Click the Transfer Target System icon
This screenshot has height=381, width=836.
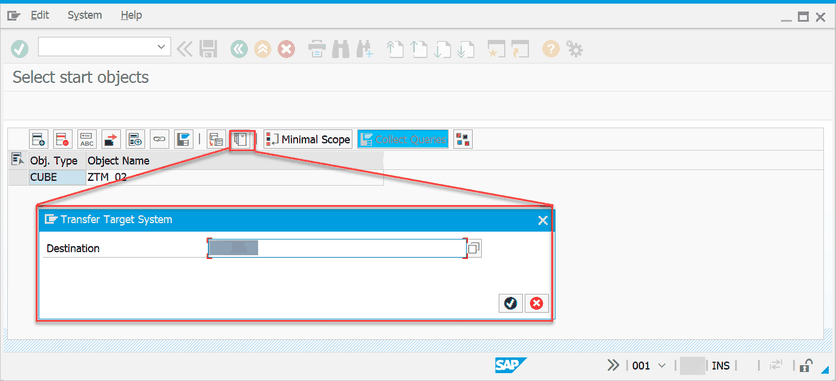242,141
